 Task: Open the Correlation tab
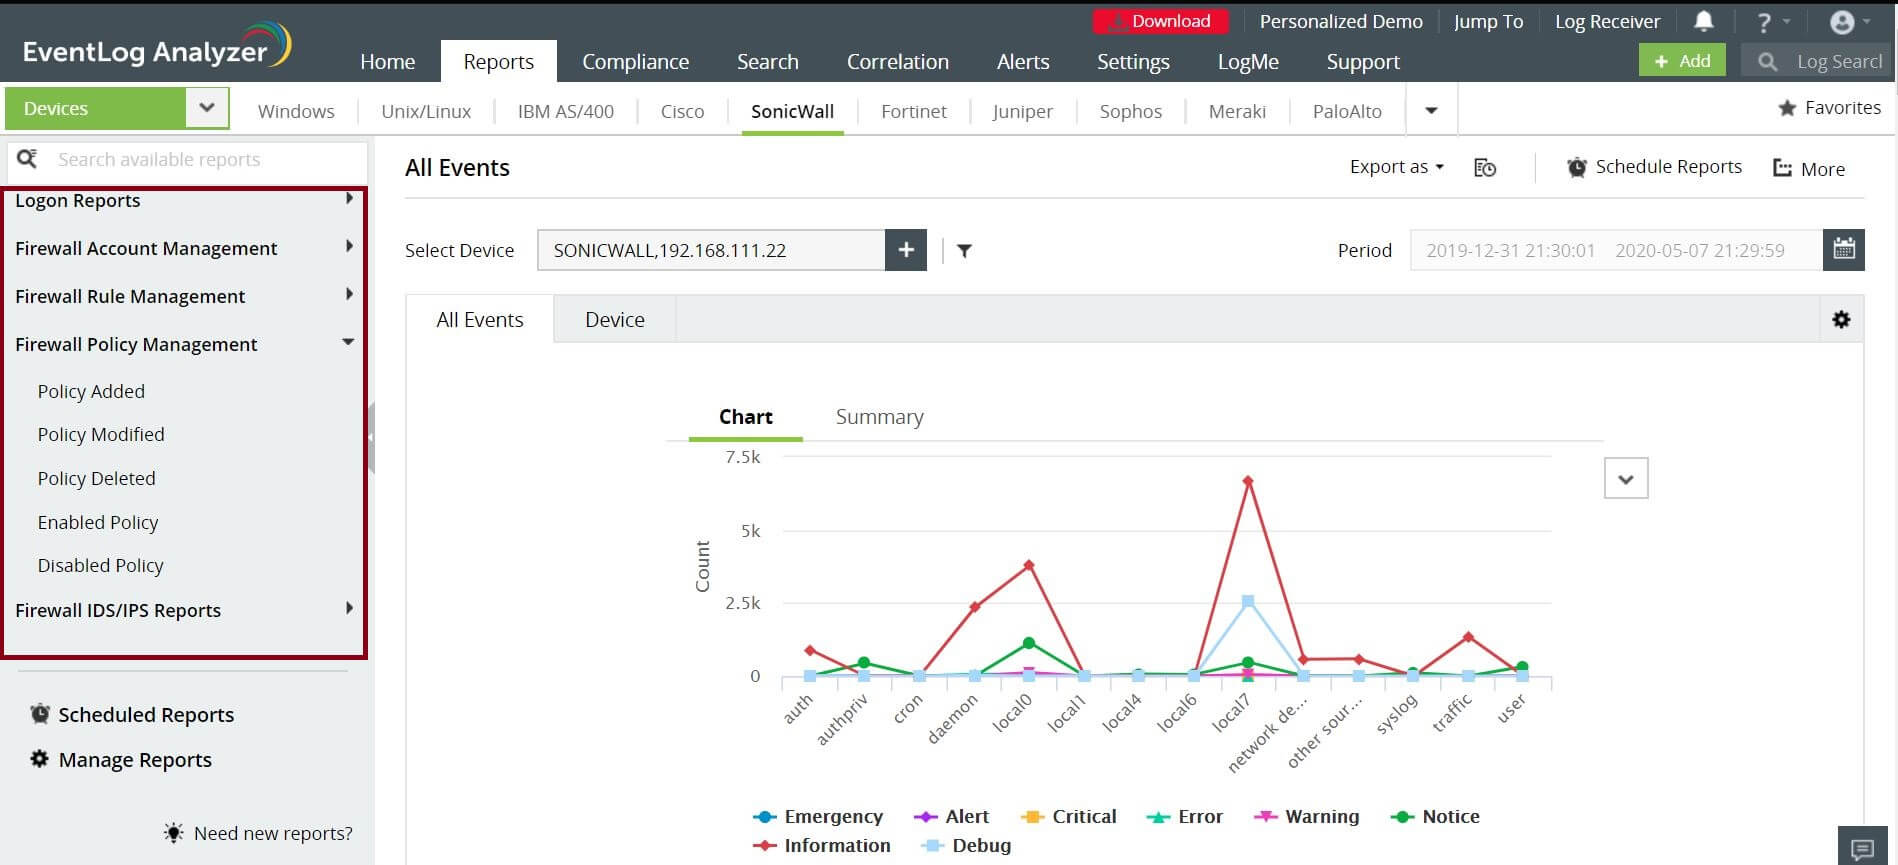898,61
